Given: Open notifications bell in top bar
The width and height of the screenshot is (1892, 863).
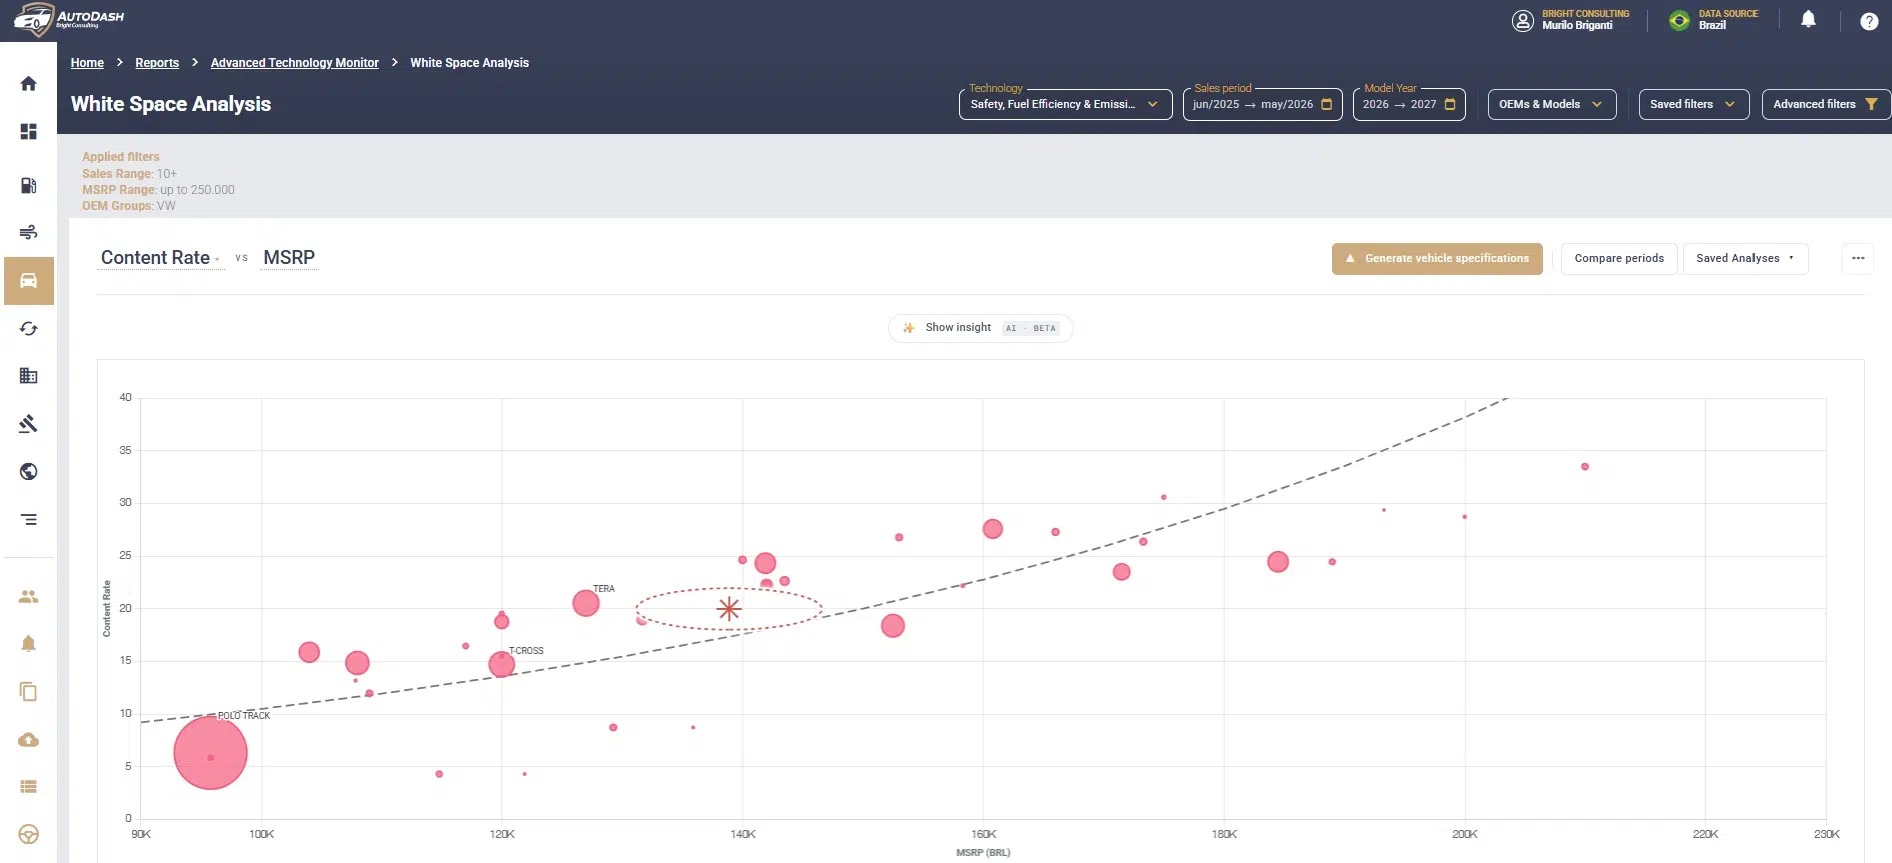Looking at the screenshot, I should point(1808,19).
